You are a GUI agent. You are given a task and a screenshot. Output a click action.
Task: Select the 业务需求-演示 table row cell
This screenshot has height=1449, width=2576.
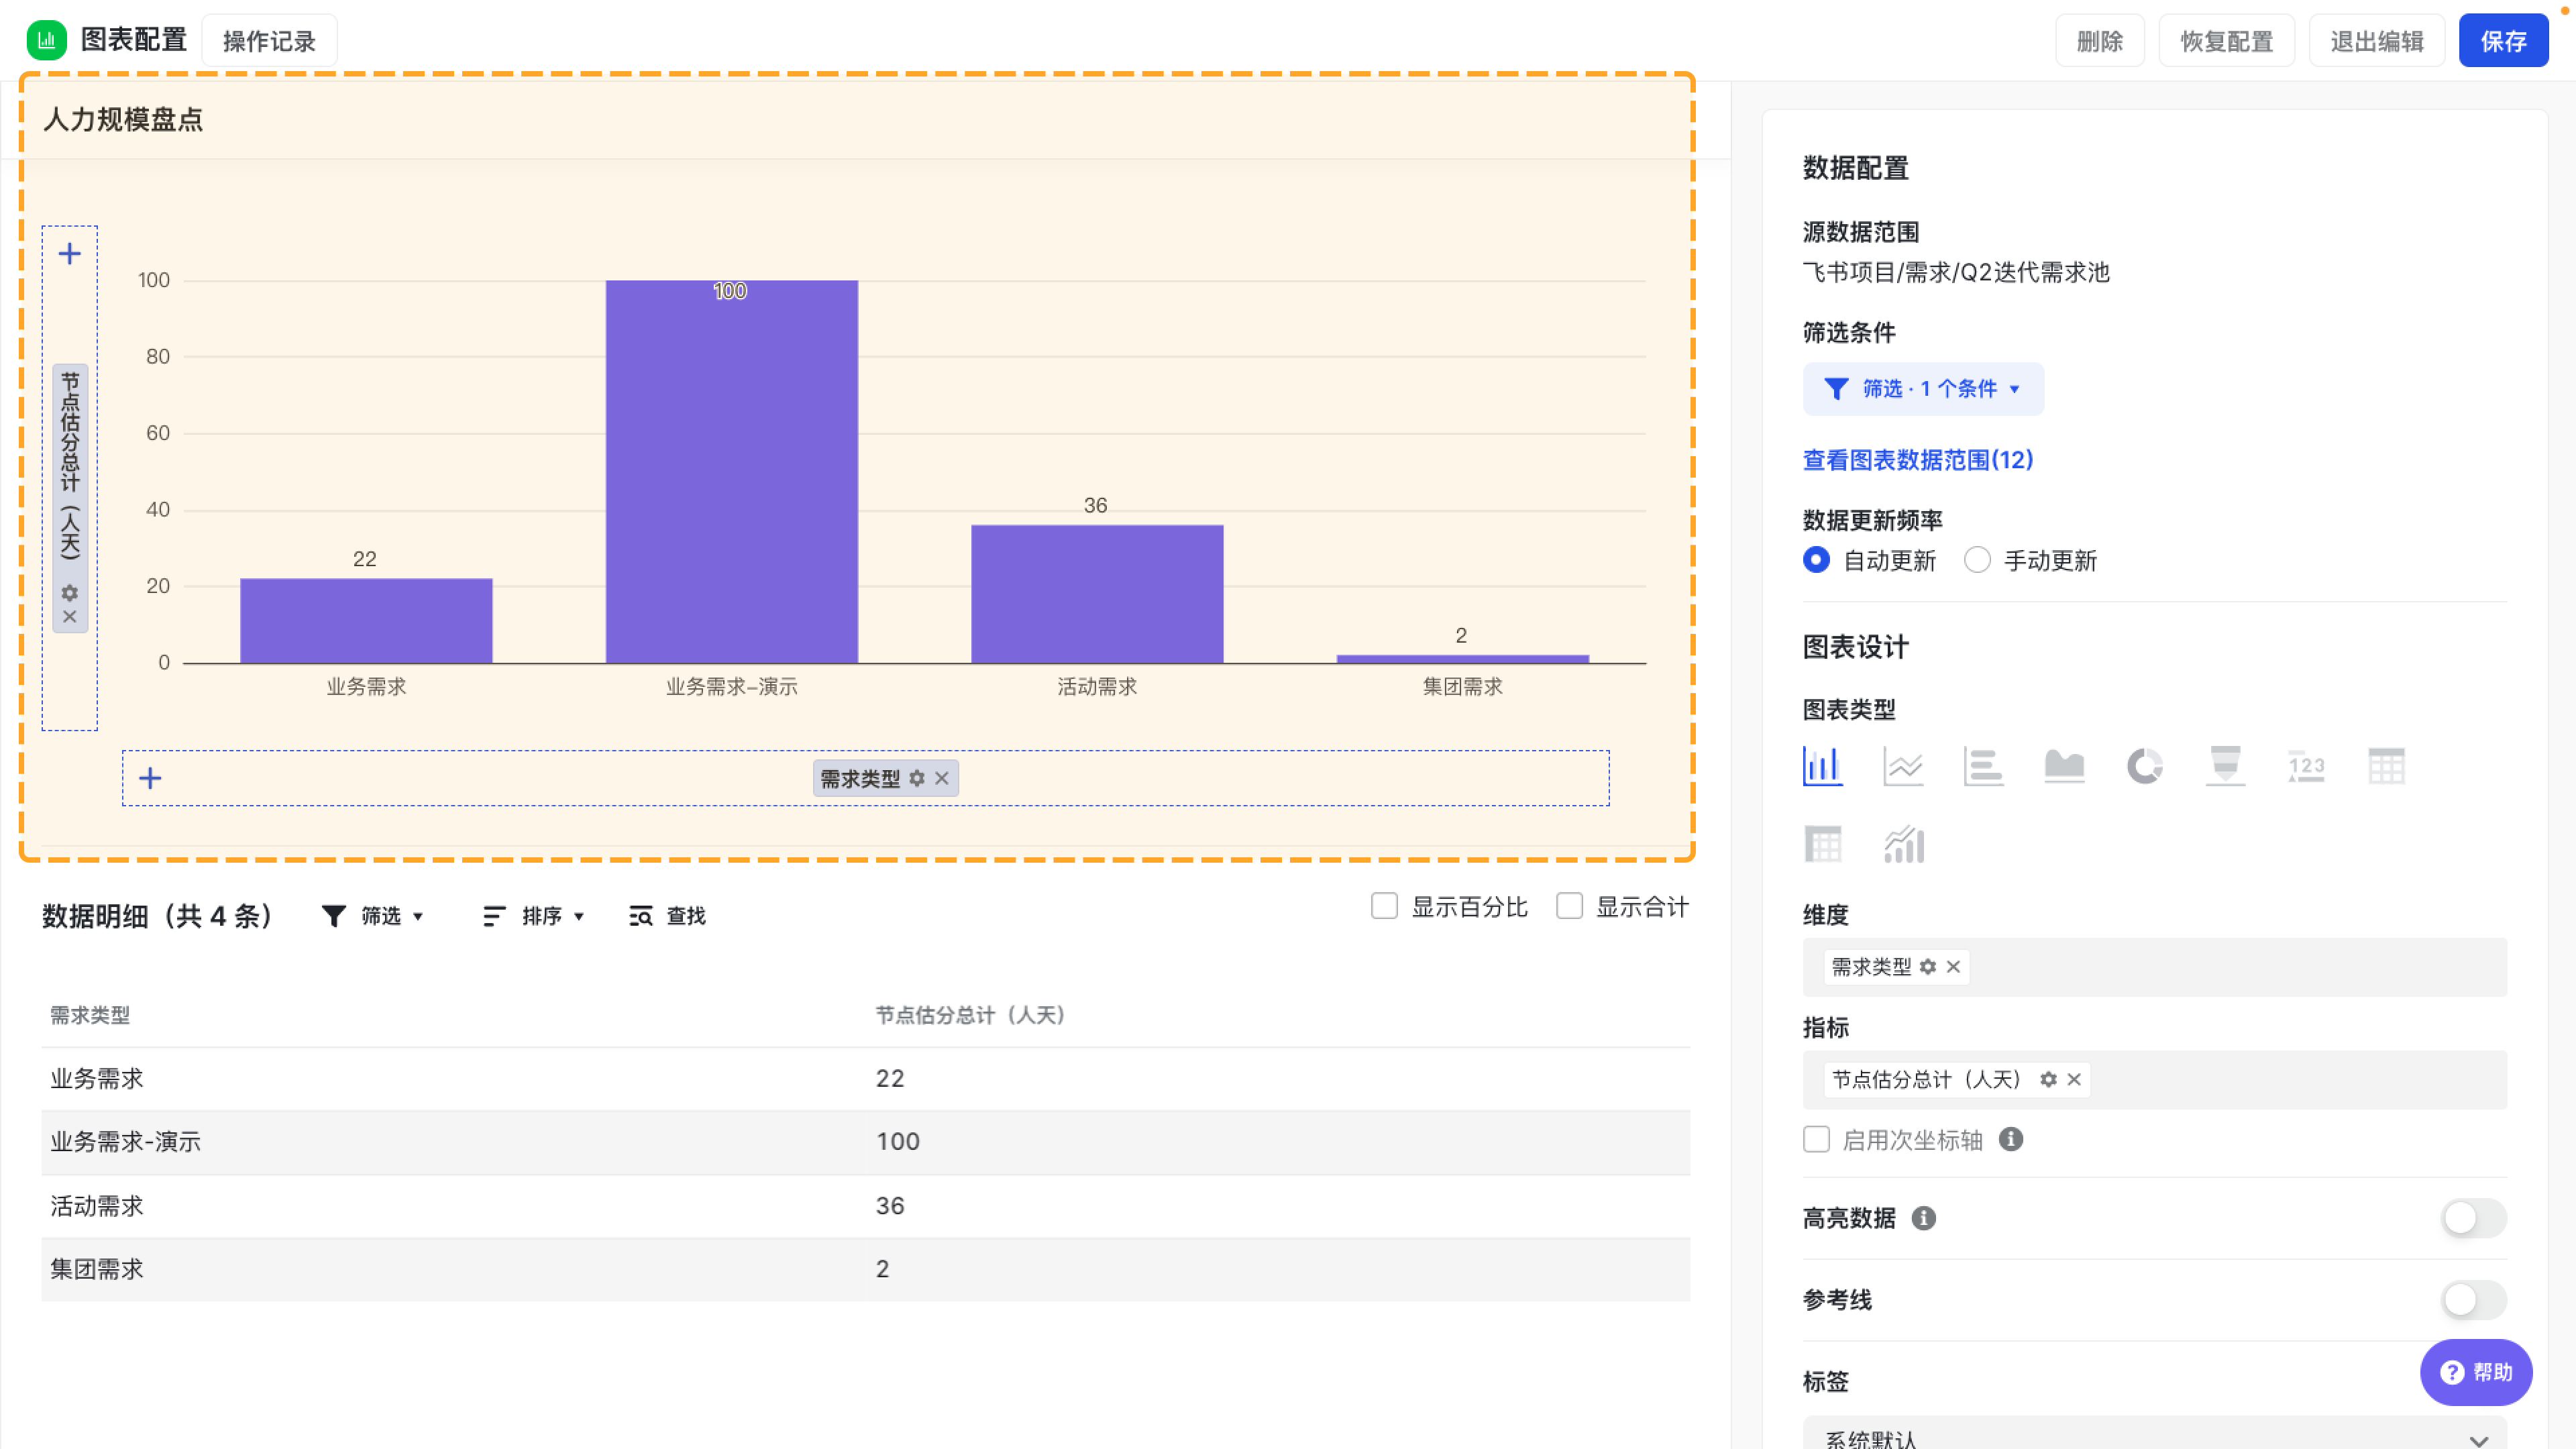[x=125, y=1142]
